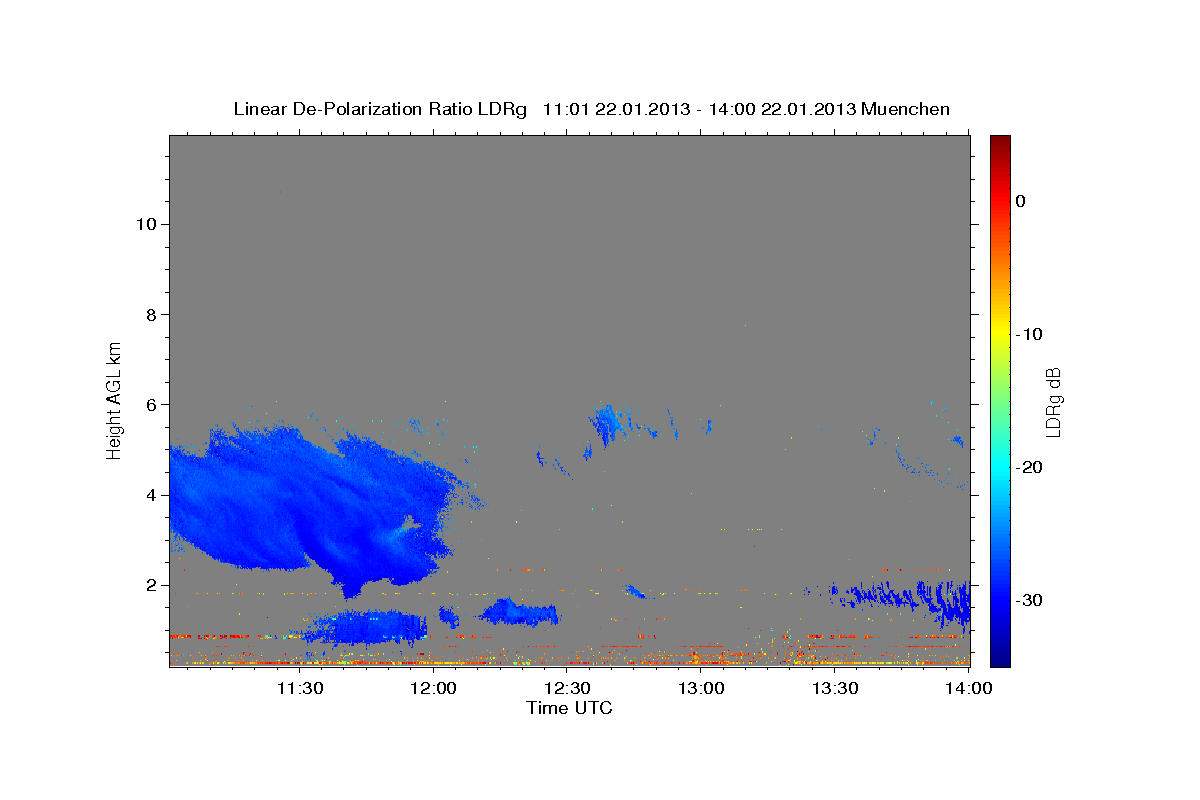This screenshot has width=1200, height=800.
Task: Click the 12:00 time tick label
Action: point(434,688)
